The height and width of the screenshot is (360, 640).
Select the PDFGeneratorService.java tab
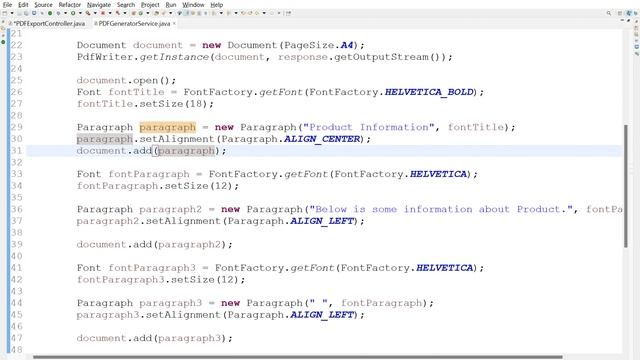[x=134, y=24]
